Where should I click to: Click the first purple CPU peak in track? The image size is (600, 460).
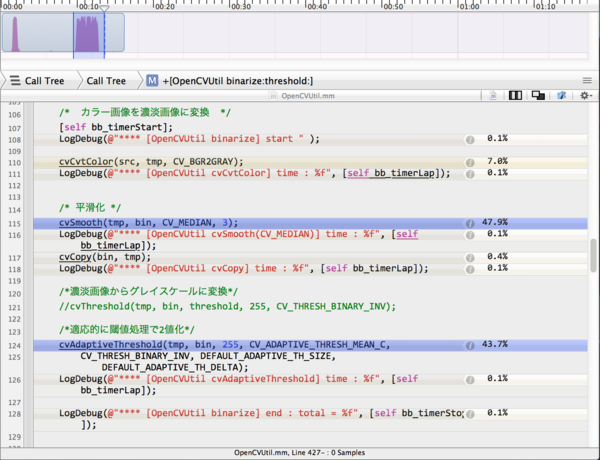click(x=15, y=34)
